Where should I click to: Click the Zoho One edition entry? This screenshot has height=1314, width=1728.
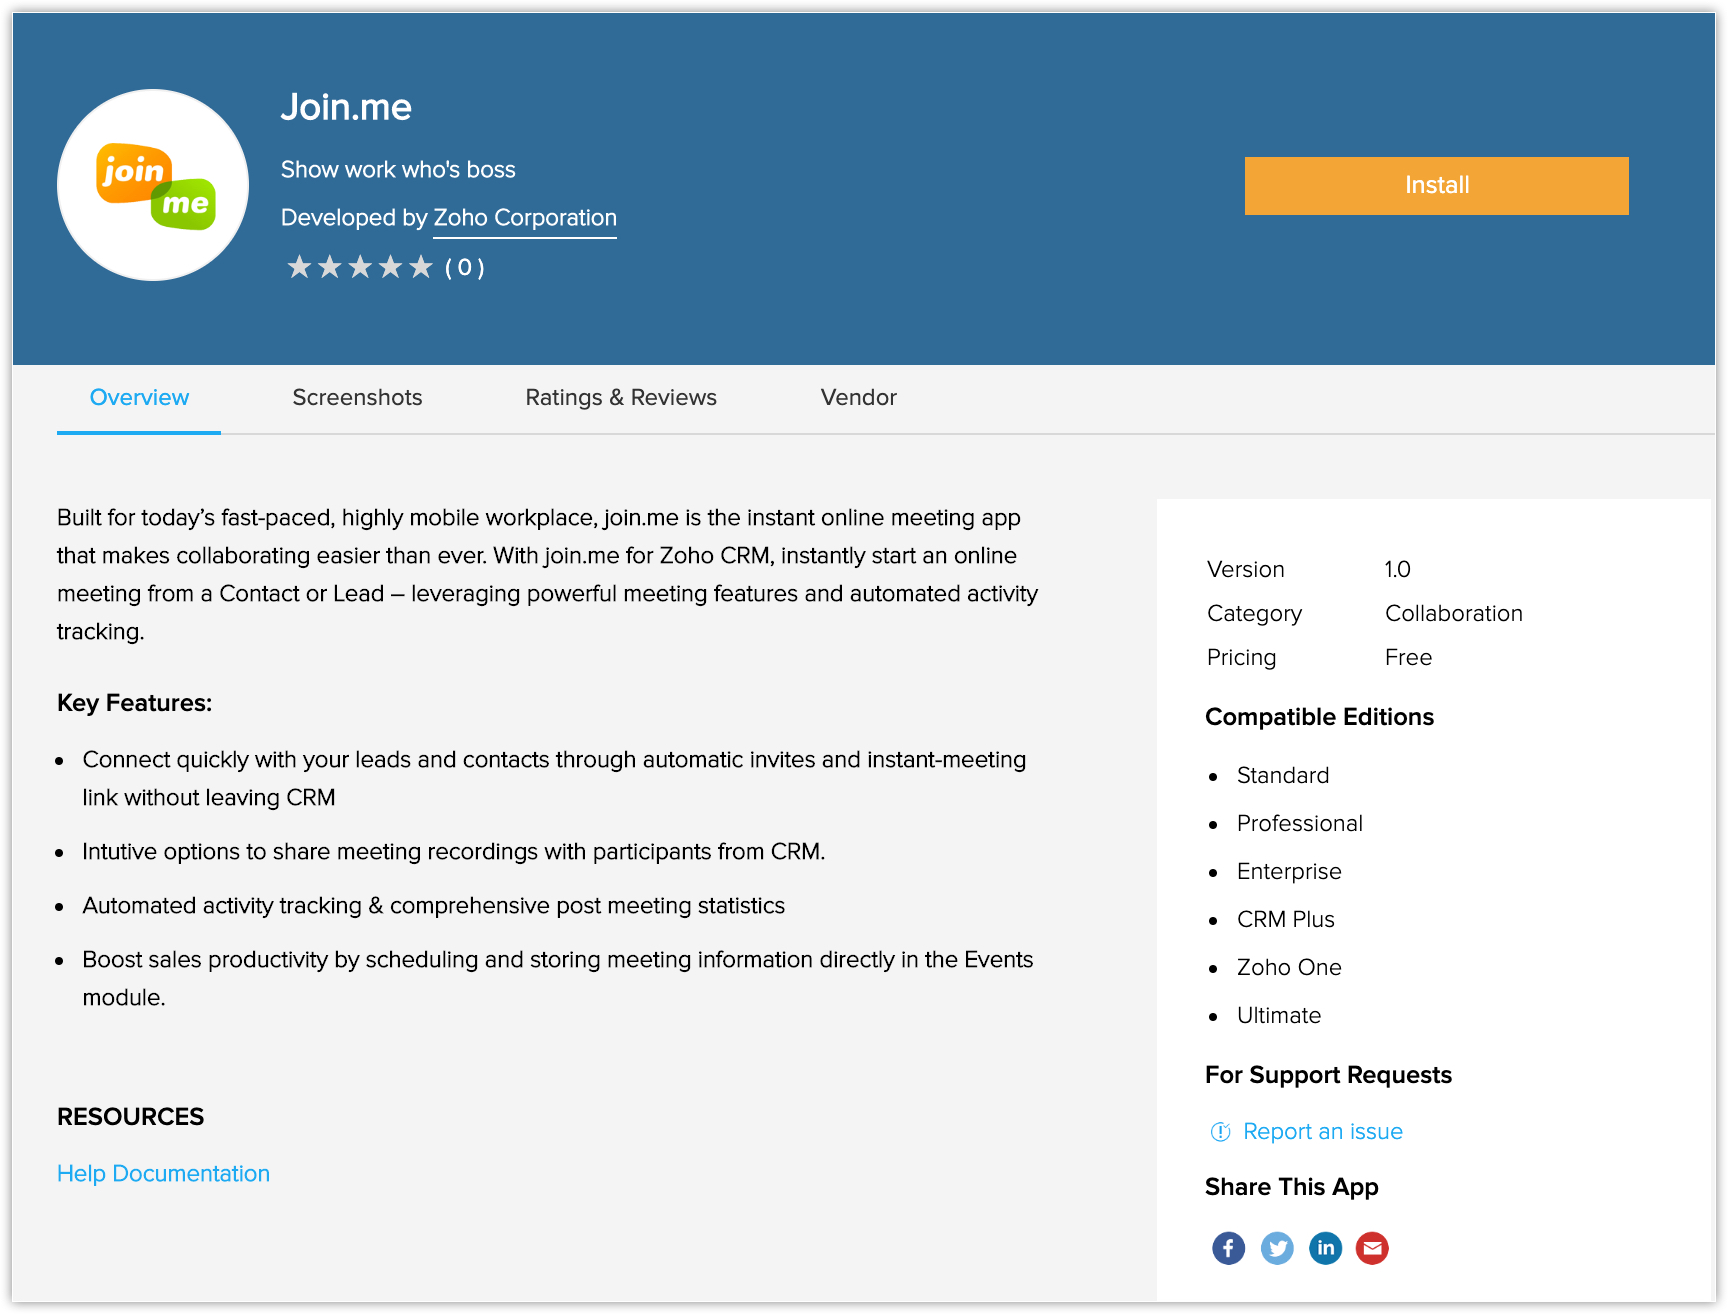(1289, 968)
